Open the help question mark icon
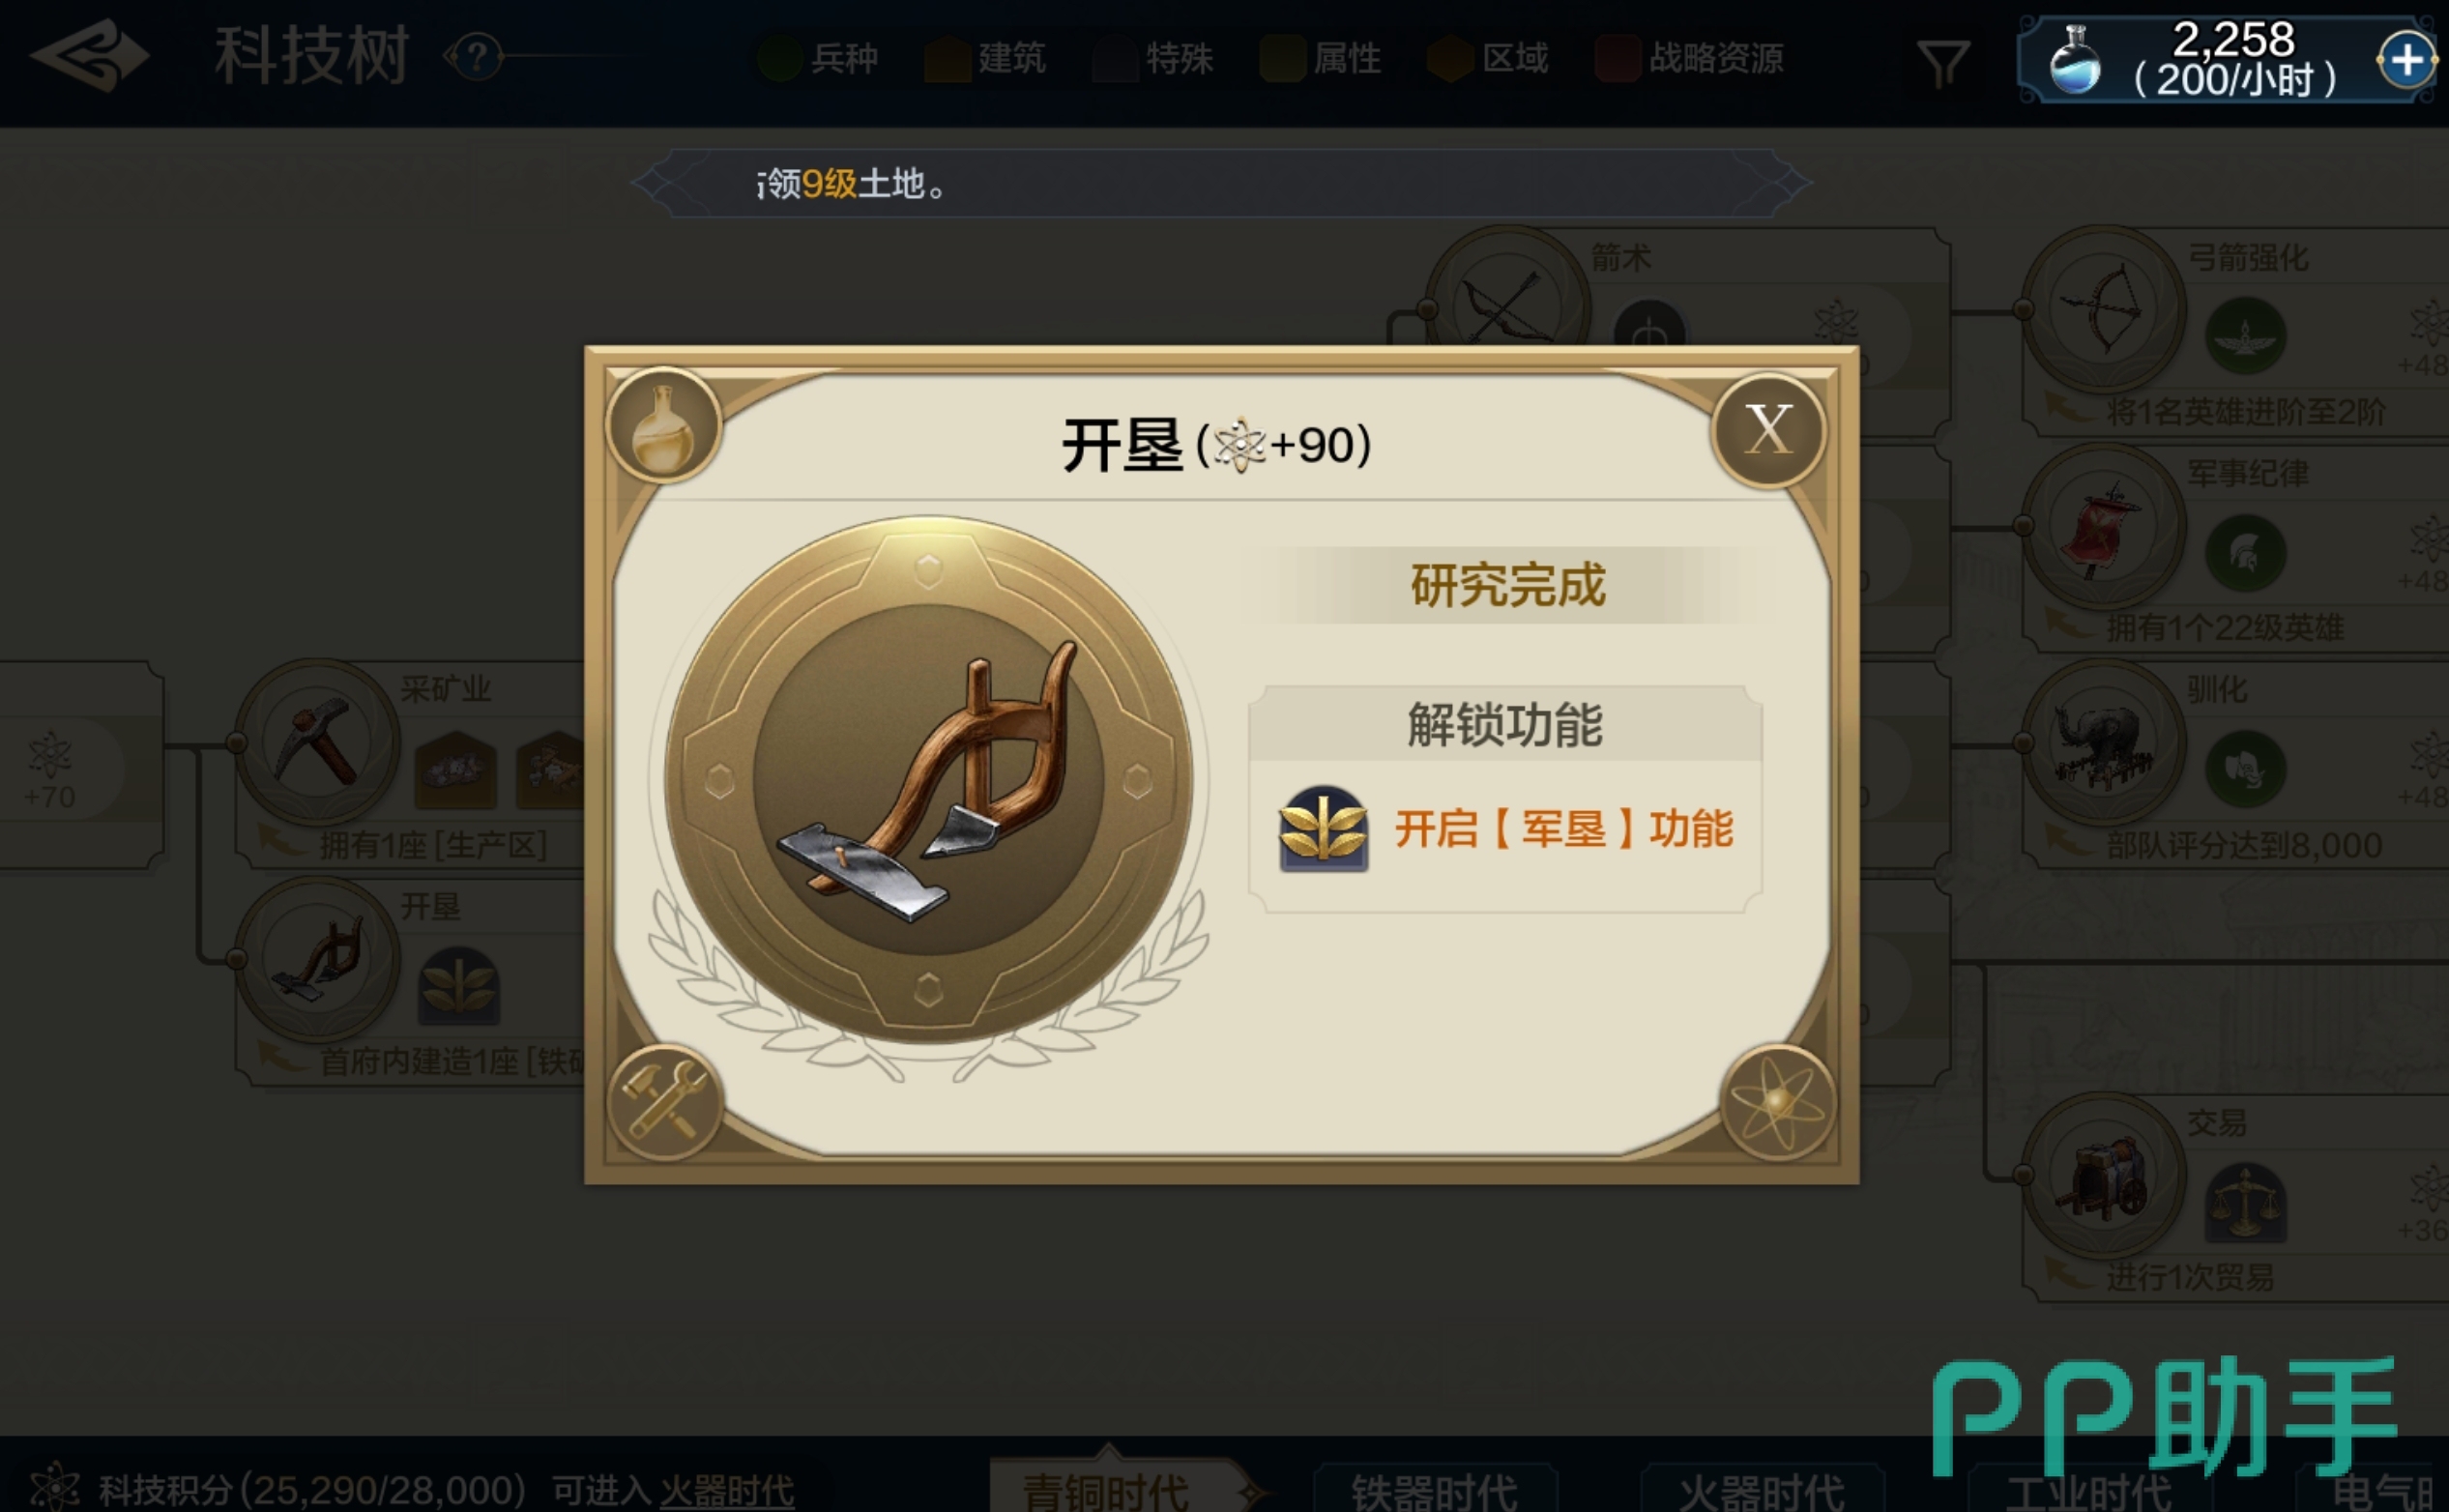 pyautogui.click(x=477, y=57)
